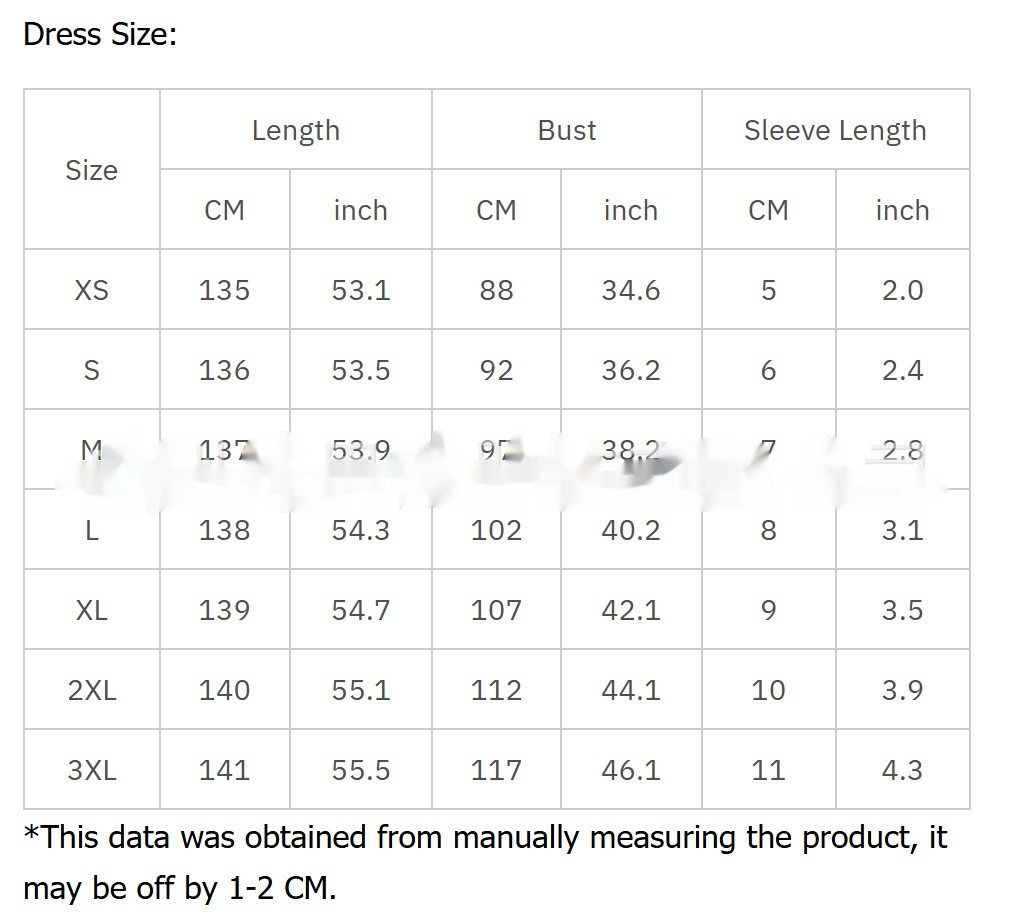1012x924 pixels.
Task: Click the inch subheader under Bust
Action: pyautogui.click(x=631, y=210)
